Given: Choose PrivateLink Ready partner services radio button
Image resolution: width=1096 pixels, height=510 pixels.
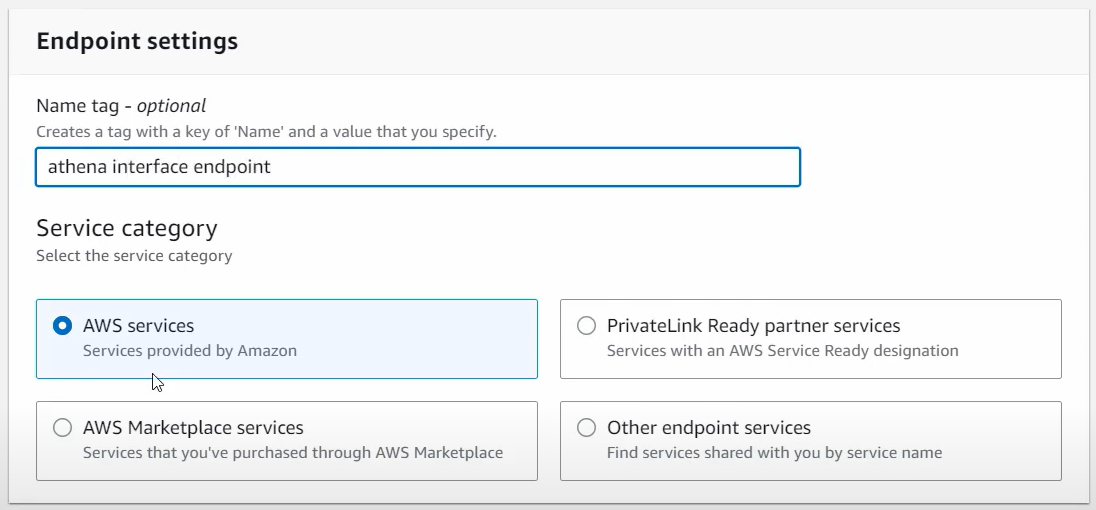Looking at the screenshot, I should [x=587, y=326].
